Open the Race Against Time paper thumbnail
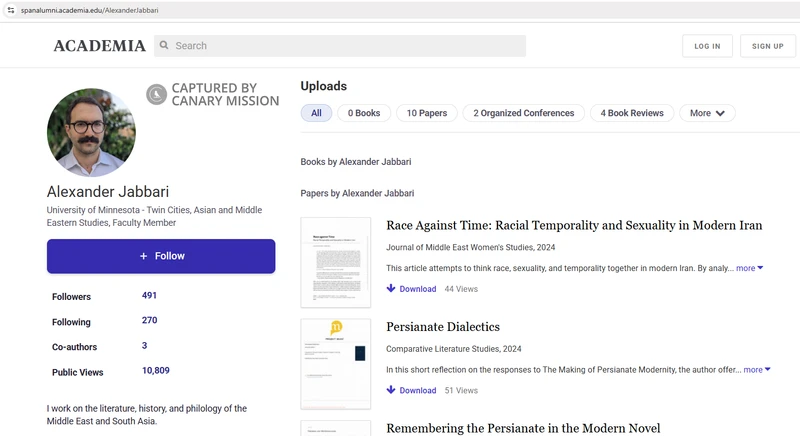This screenshot has width=800, height=436. (335, 262)
